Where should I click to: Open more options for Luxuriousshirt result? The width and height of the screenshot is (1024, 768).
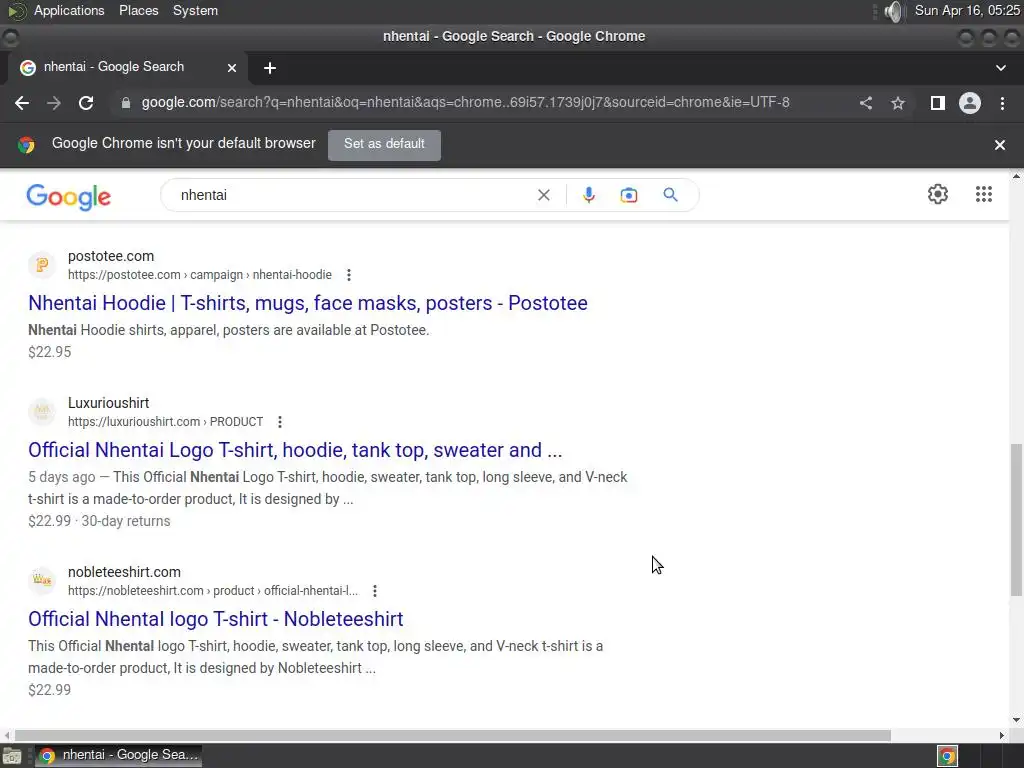click(x=280, y=422)
